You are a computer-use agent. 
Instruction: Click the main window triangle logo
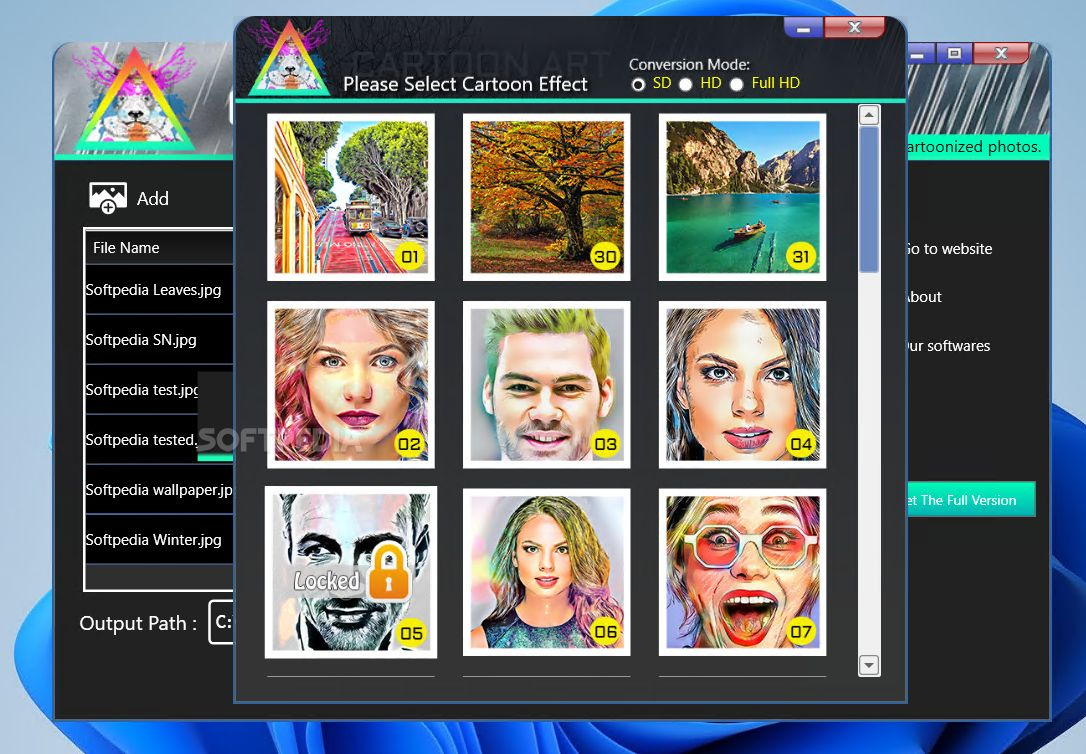click(135, 99)
